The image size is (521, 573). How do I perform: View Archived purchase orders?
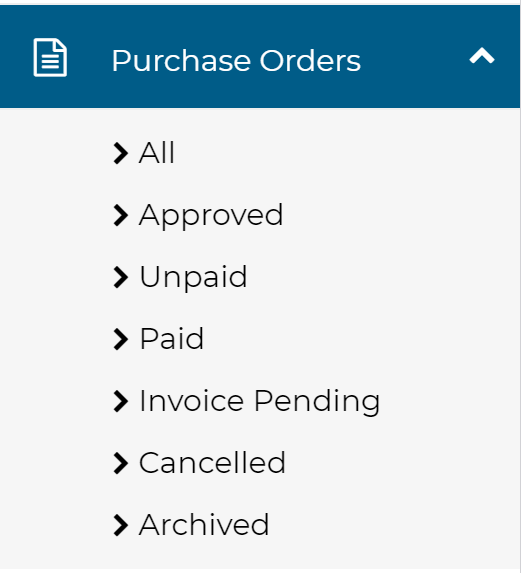tap(204, 525)
